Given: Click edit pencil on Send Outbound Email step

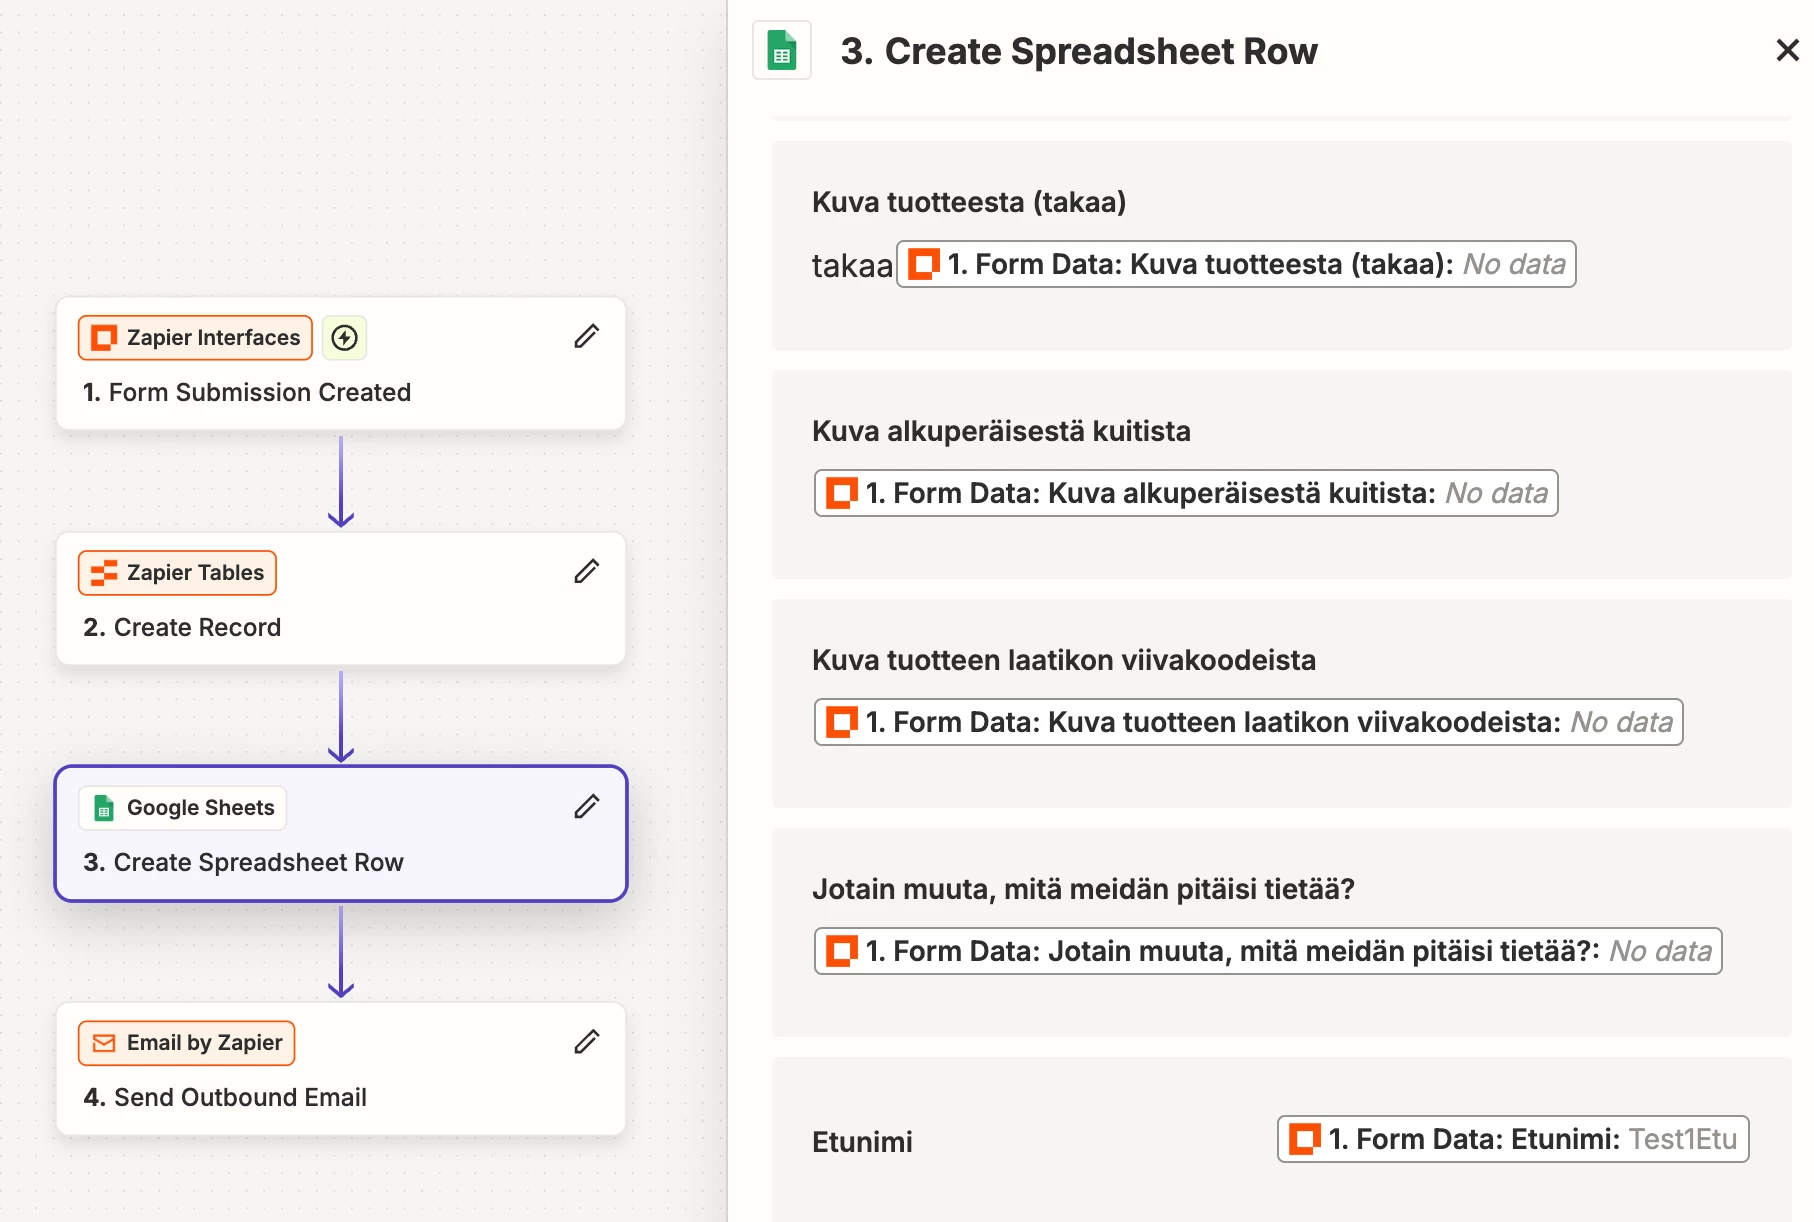Looking at the screenshot, I should tap(587, 1042).
